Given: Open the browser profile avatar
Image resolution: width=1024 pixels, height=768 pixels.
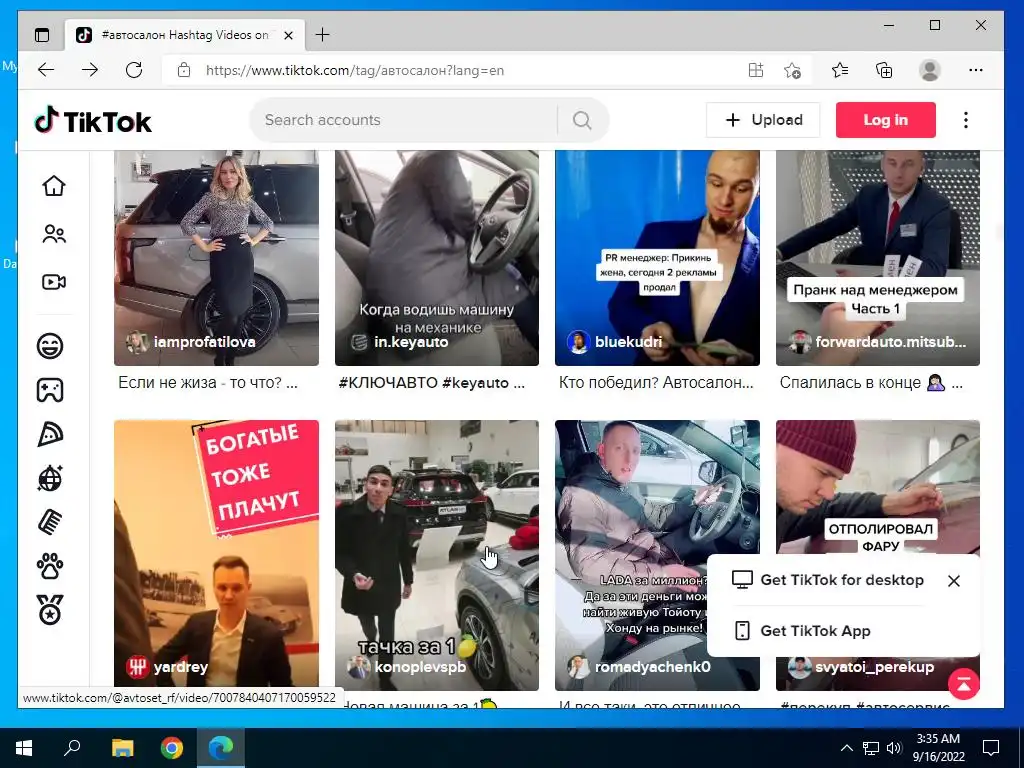Looking at the screenshot, I should point(929,70).
